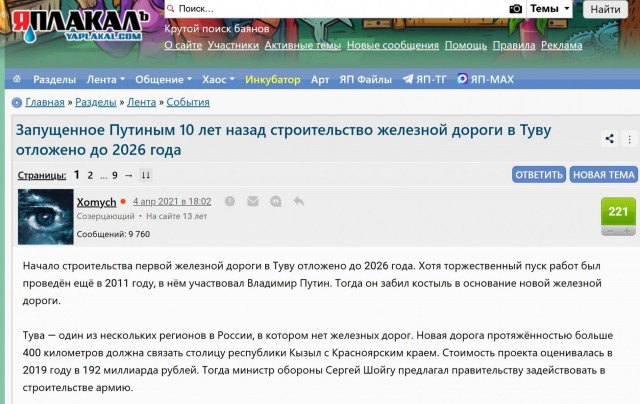The height and width of the screenshot is (404, 640).
Task: Click the post rating 221 badge
Action: (618, 211)
